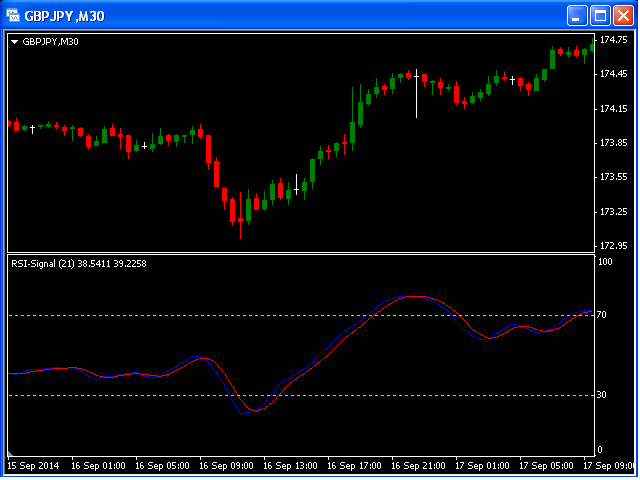Click the RSI-Signal (21) indicator label
The image size is (640, 480).
click(x=78, y=264)
